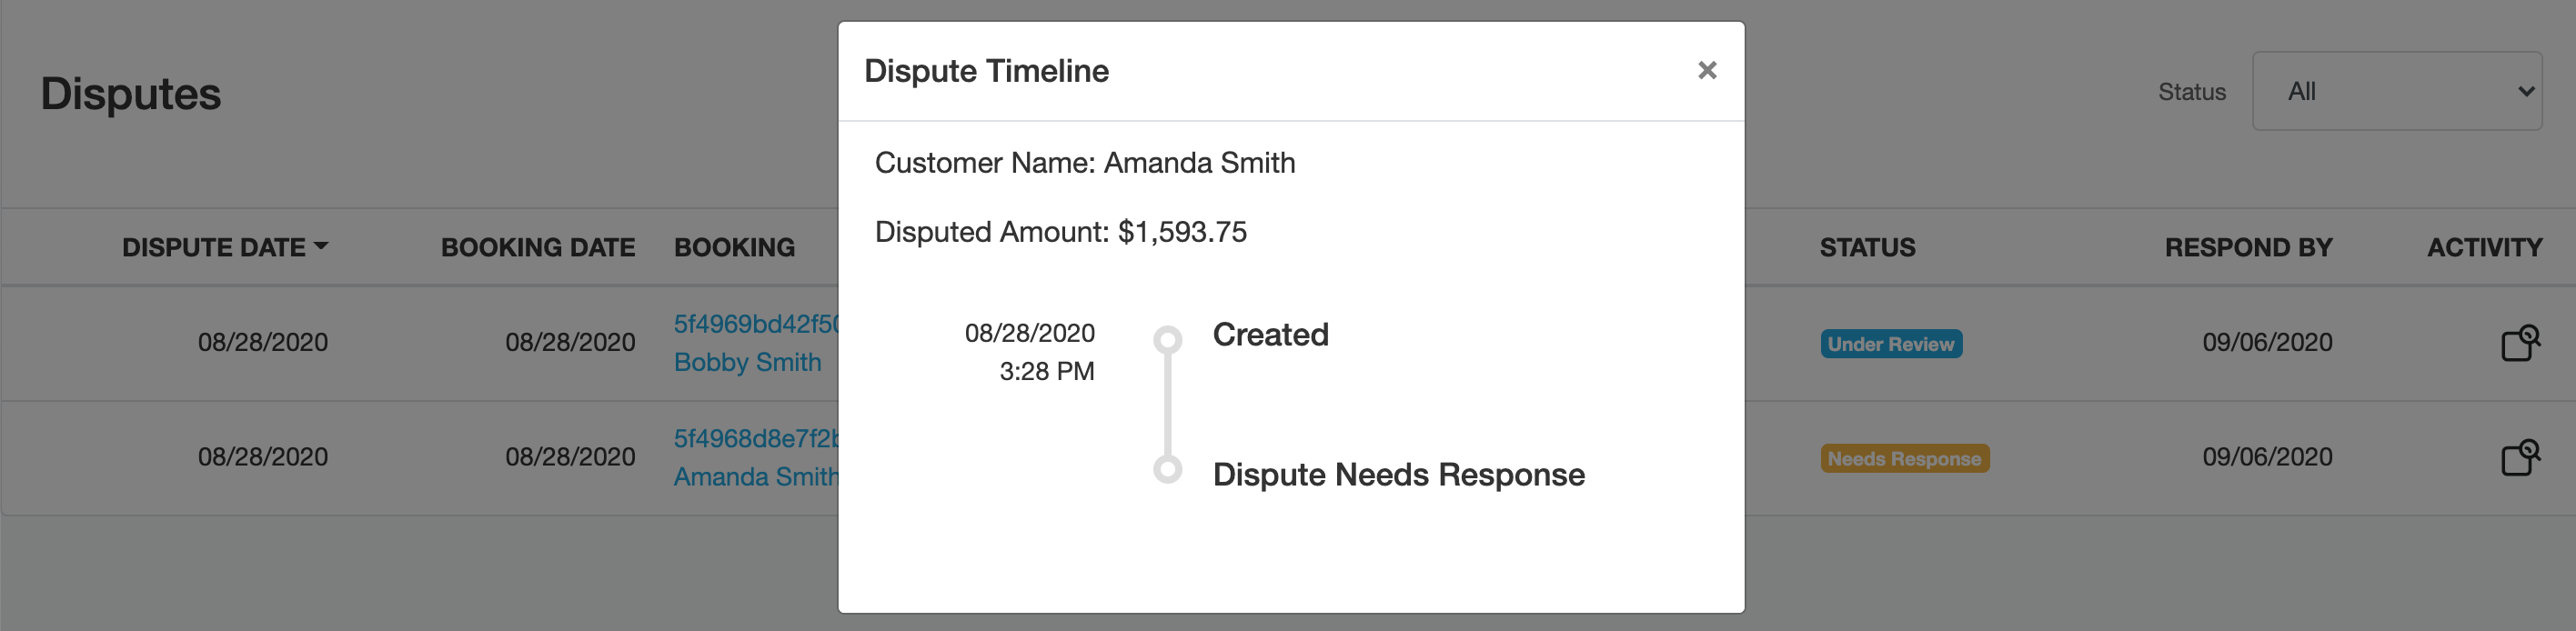Close the Dispute Timeline dialog
The height and width of the screenshot is (631, 2576).
(1707, 70)
